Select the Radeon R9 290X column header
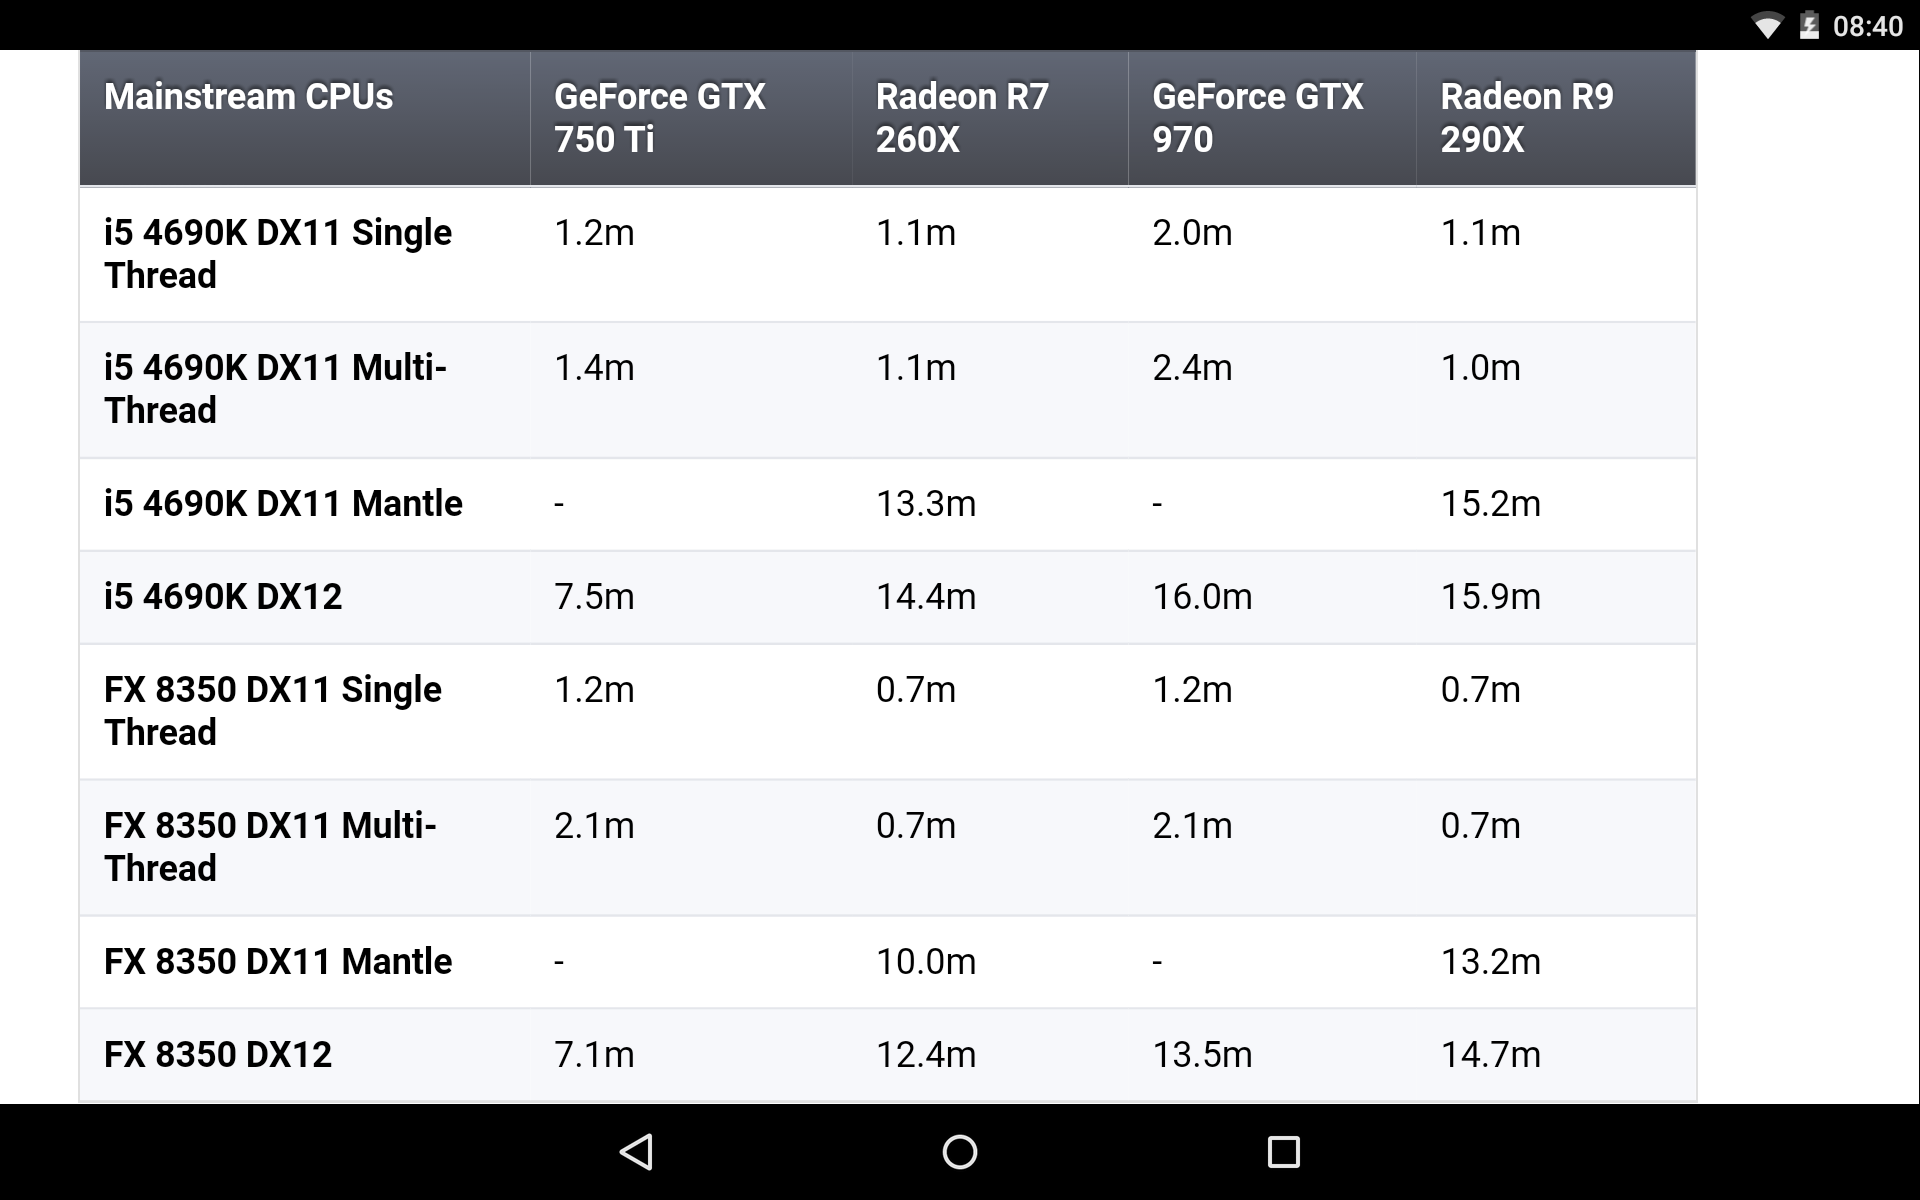 (x=1526, y=117)
